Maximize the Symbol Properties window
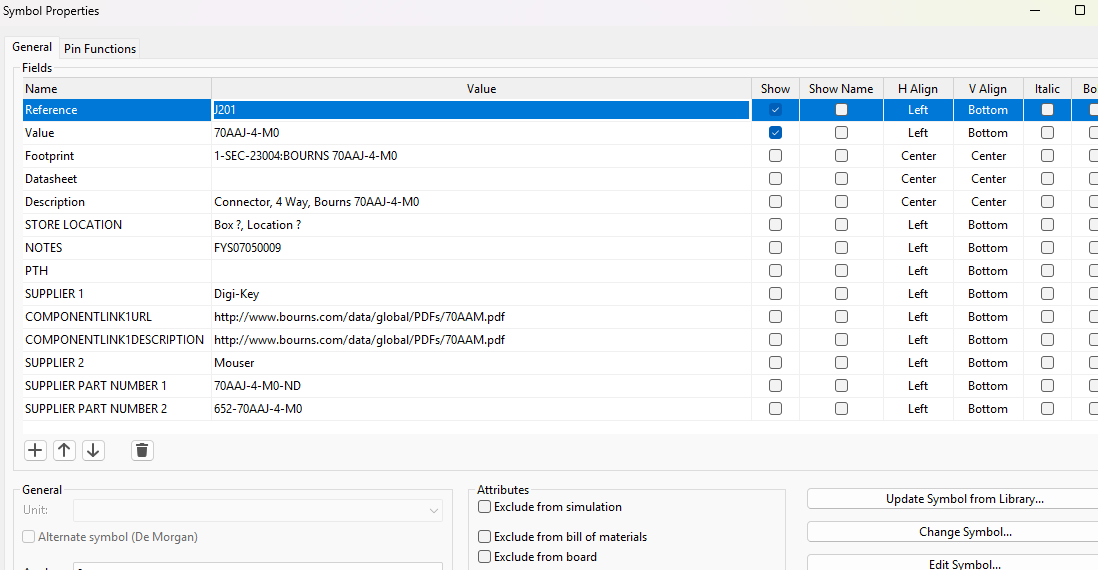 pyautogui.click(x=1079, y=10)
